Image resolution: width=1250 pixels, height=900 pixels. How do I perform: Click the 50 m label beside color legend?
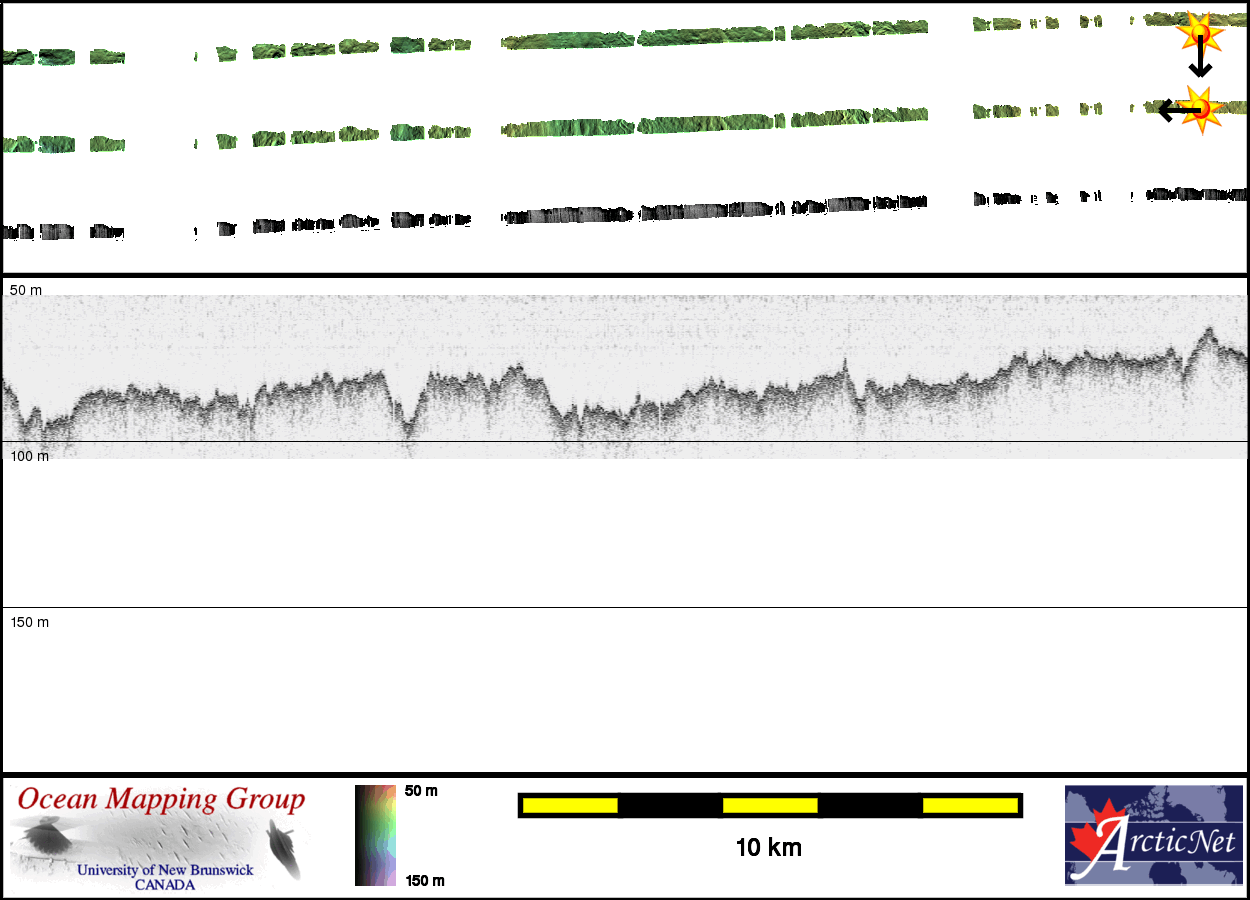421,791
